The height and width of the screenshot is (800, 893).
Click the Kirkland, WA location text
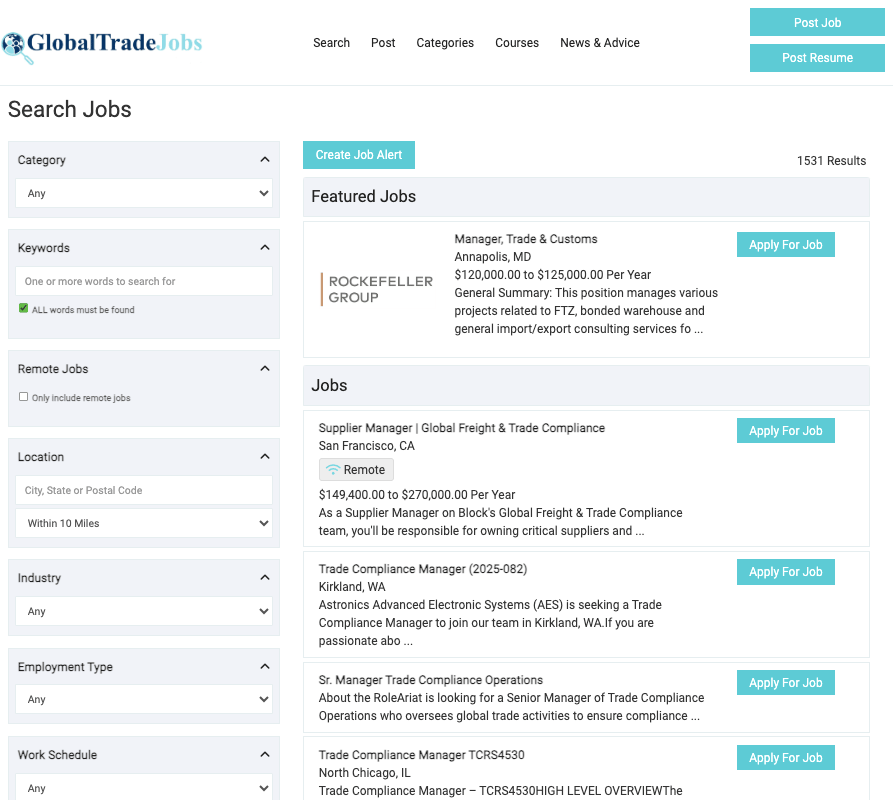pyautogui.click(x=352, y=586)
